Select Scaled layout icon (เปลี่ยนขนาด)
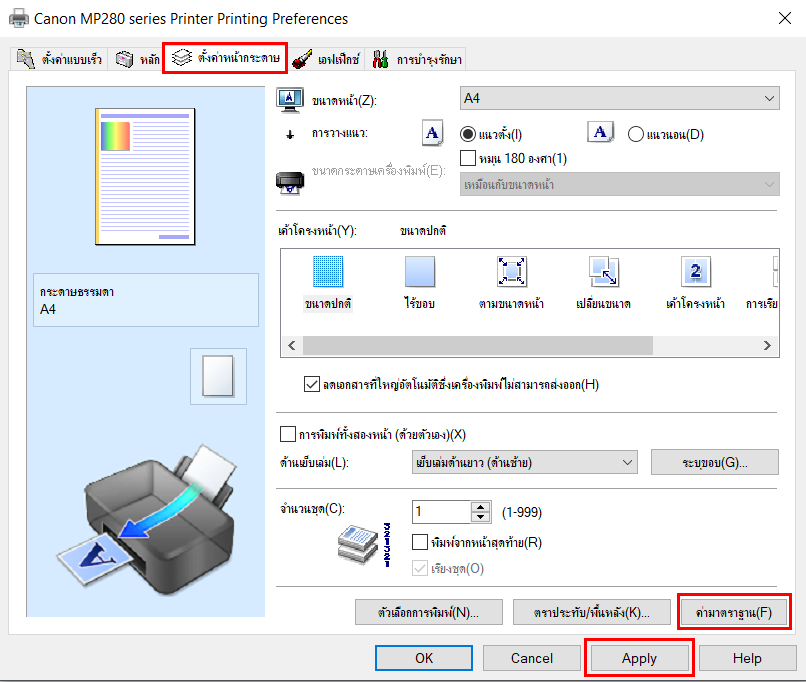806x682 pixels. point(603,271)
